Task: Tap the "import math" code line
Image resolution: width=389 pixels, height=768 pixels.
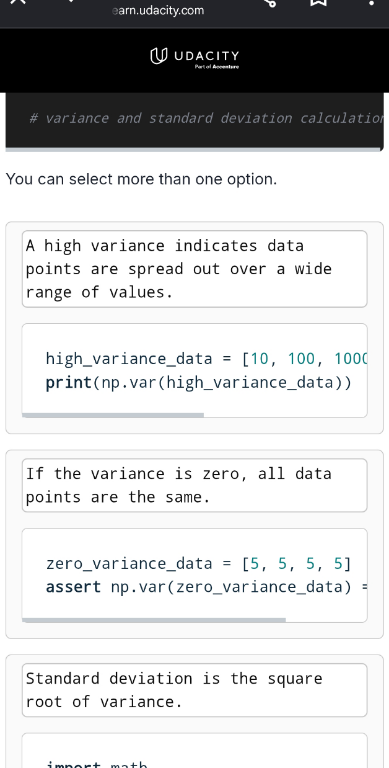Action: [97, 764]
